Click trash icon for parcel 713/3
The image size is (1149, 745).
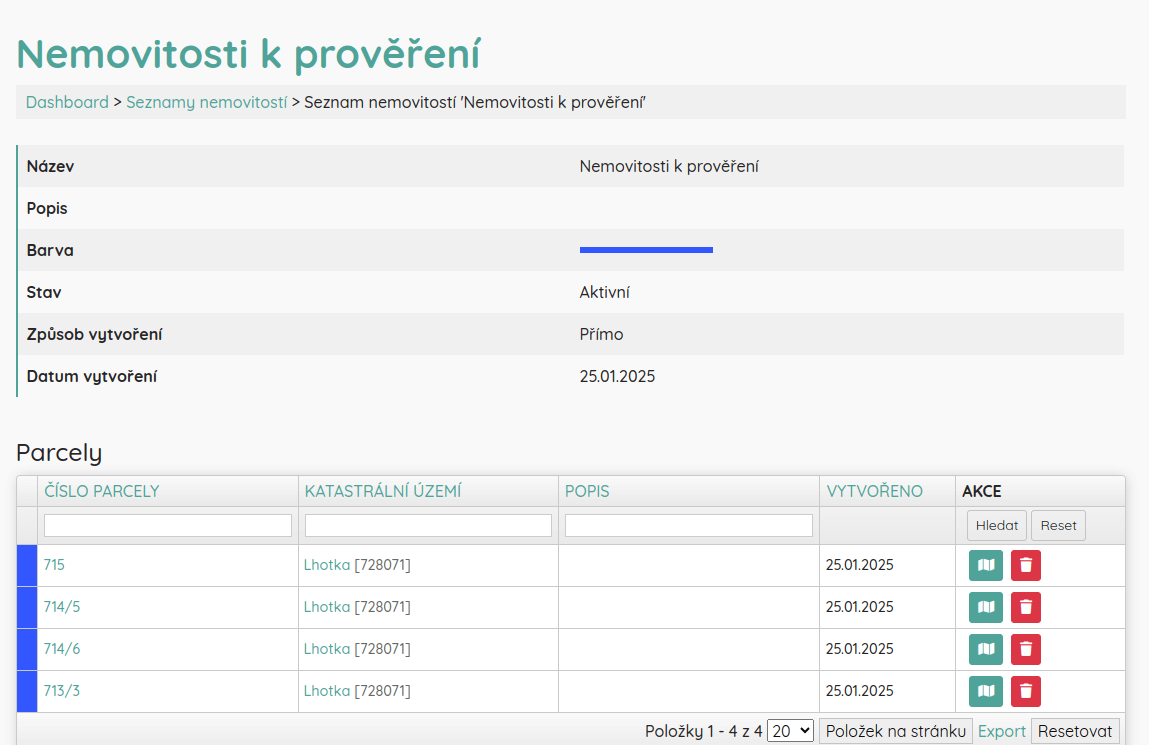[1025, 691]
